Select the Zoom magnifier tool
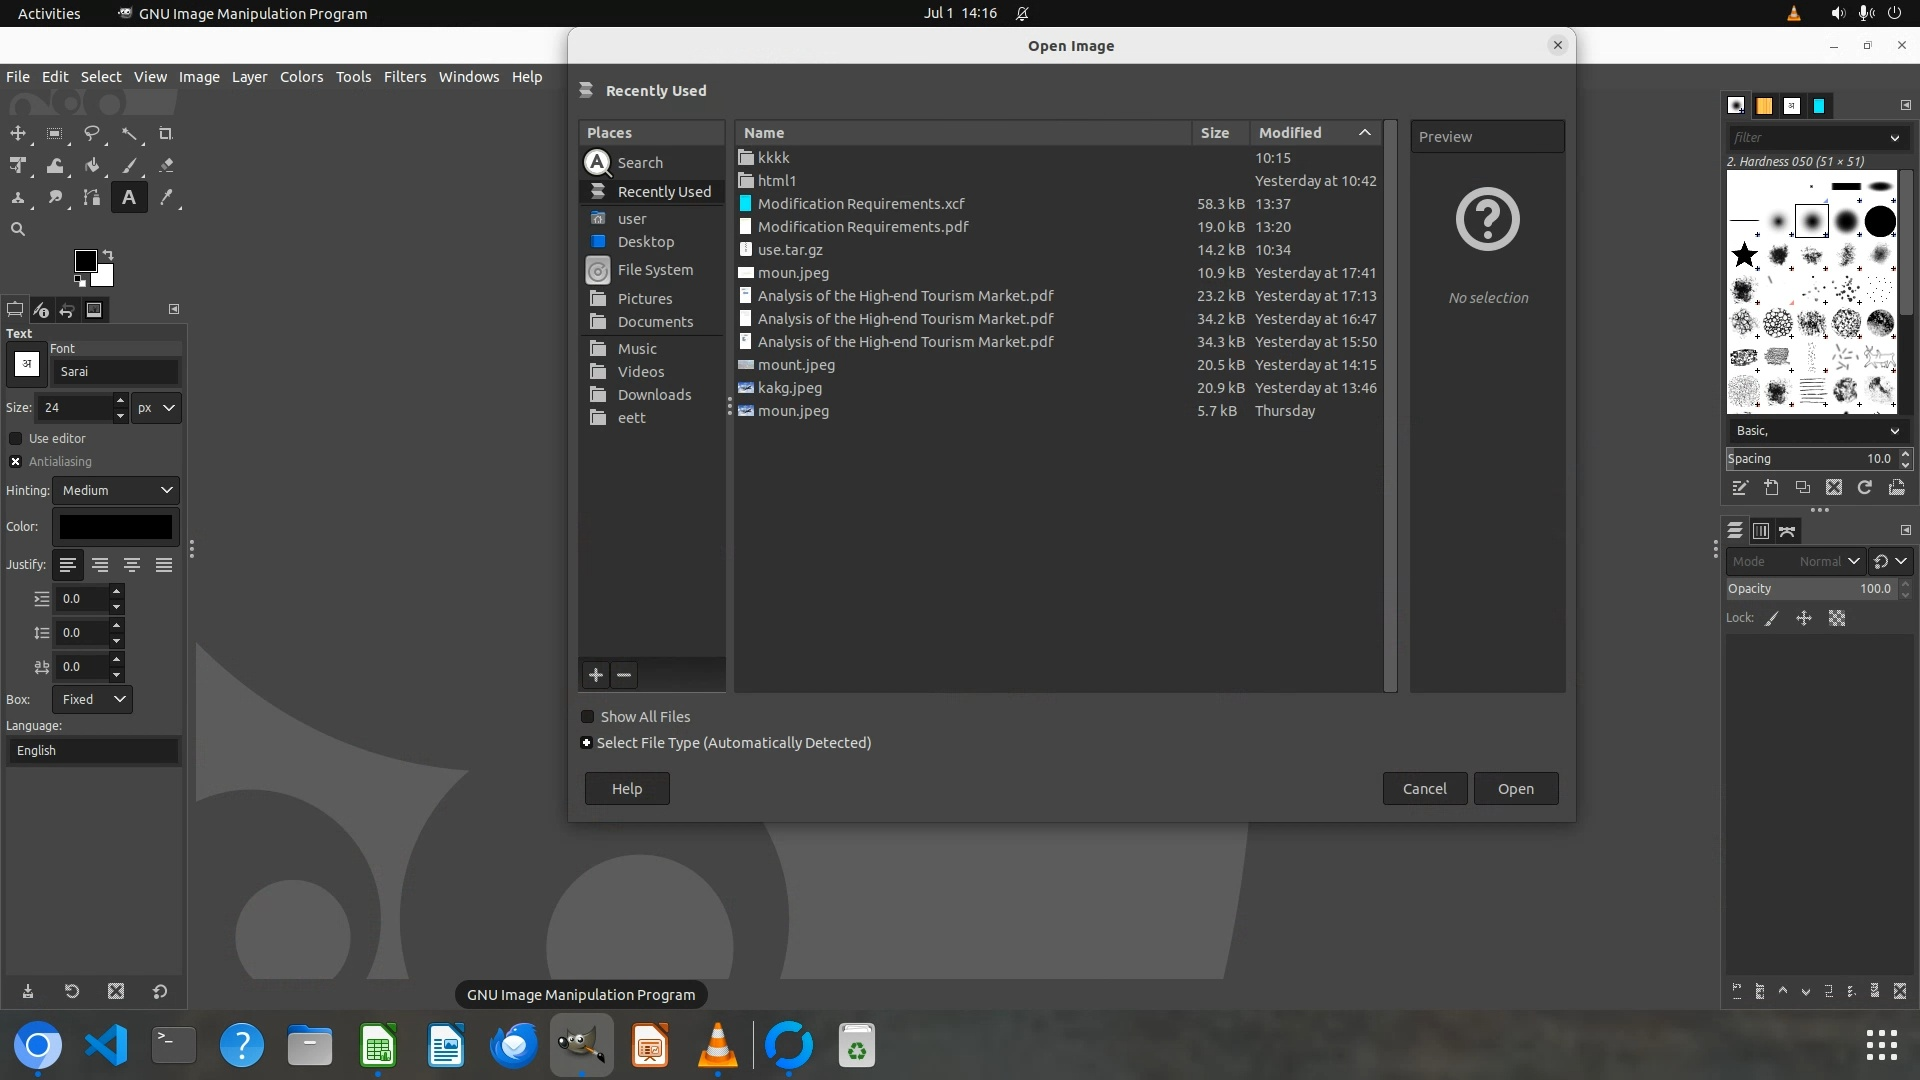Screen dimensions: 1920x1080 18,230
